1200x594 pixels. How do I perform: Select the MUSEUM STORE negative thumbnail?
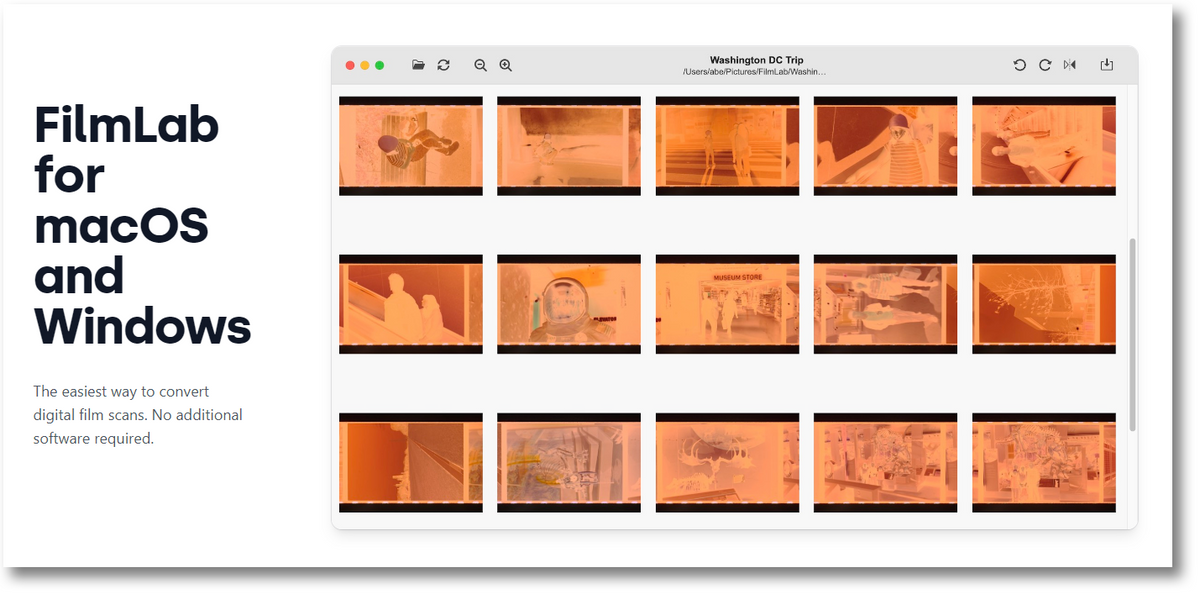pos(727,303)
